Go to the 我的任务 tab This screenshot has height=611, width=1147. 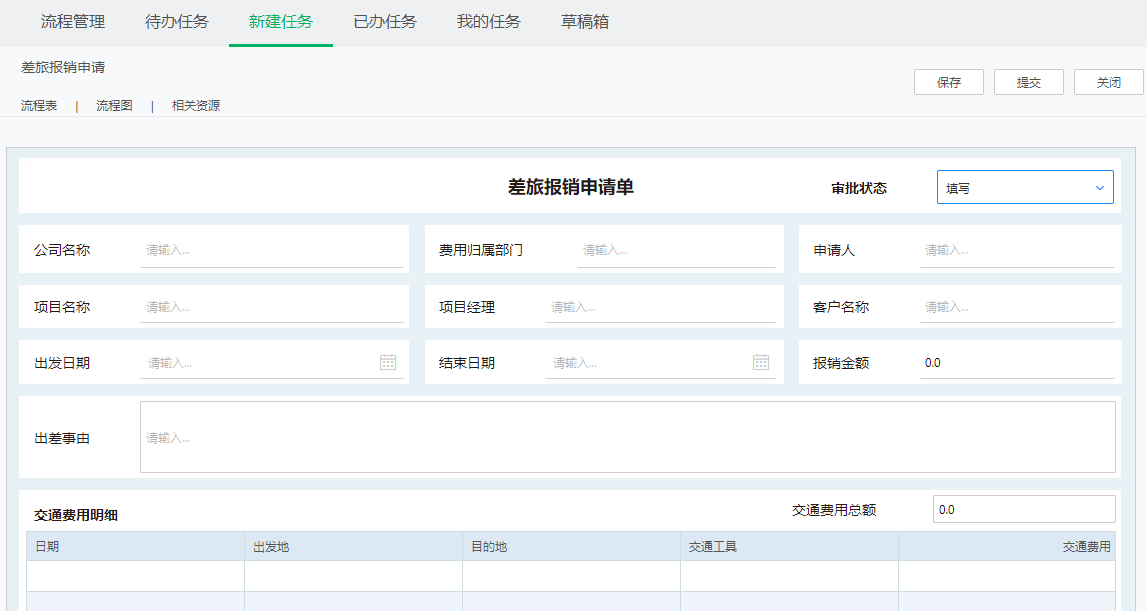(x=489, y=22)
